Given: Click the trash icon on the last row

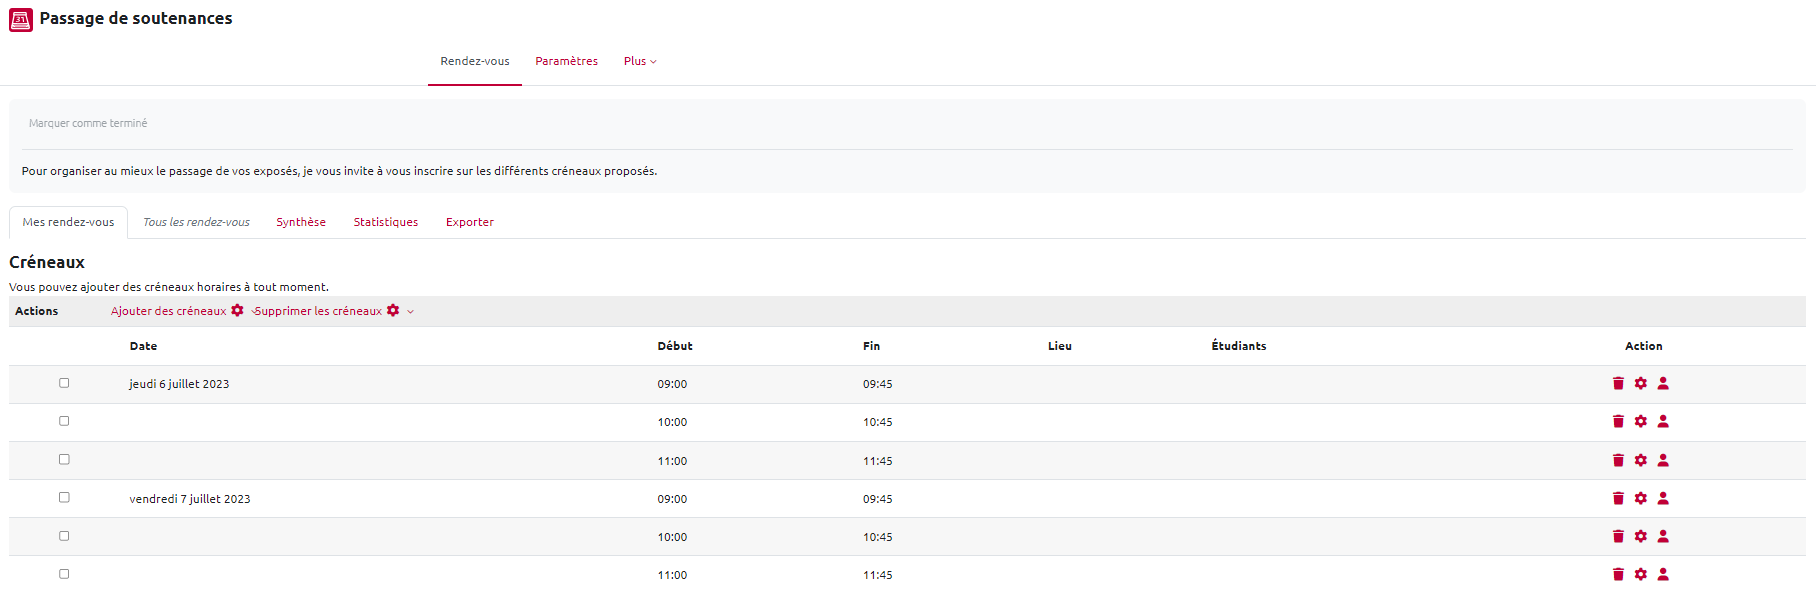Looking at the screenshot, I should click(x=1618, y=574).
